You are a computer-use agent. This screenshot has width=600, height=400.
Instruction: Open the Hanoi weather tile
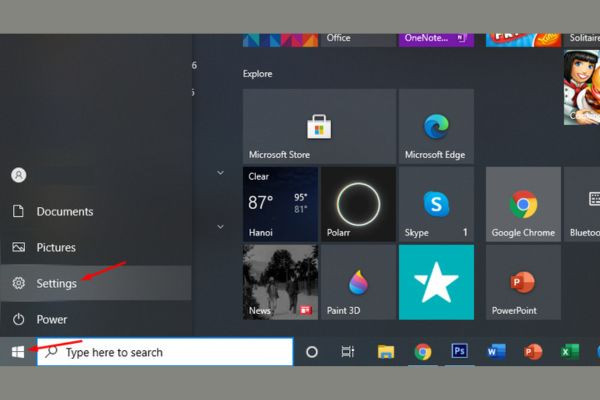coord(280,204)
